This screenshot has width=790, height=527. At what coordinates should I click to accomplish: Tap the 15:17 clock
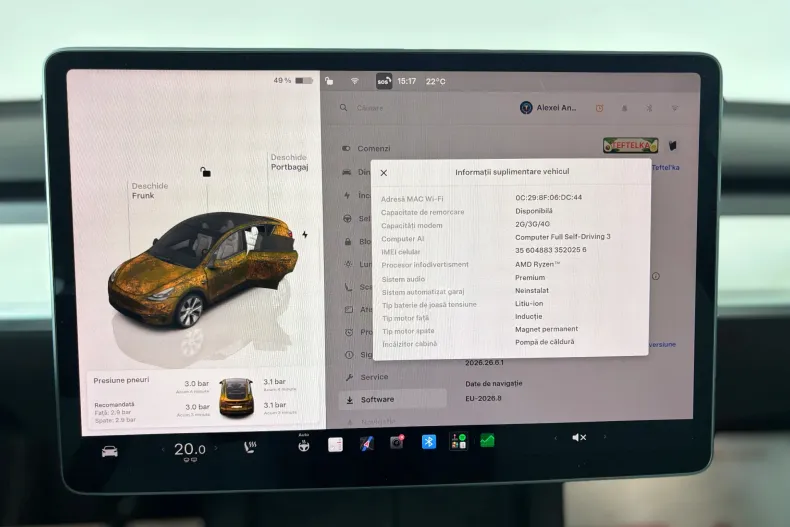(407, 81)
